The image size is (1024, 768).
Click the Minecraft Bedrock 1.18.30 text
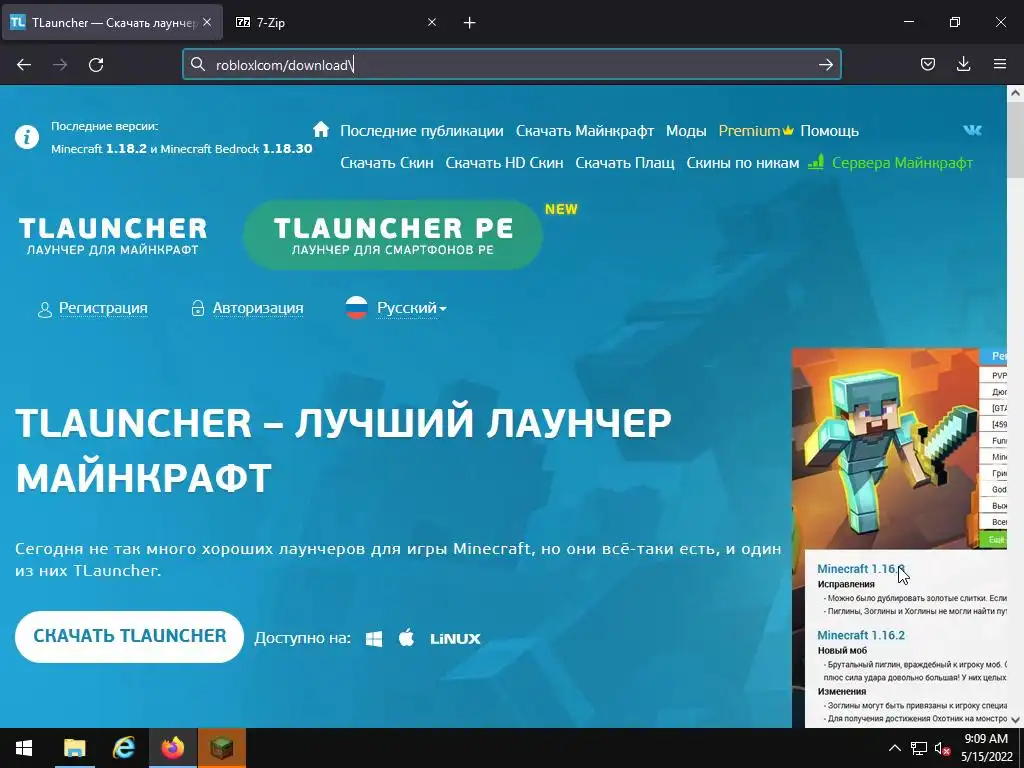point(236,149)
